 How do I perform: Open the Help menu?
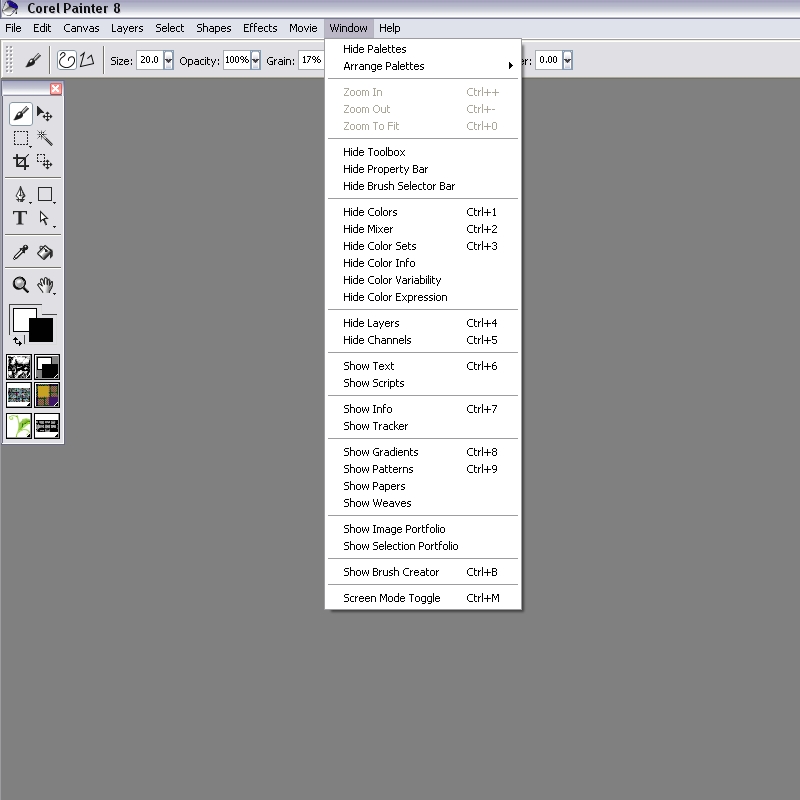390,28
